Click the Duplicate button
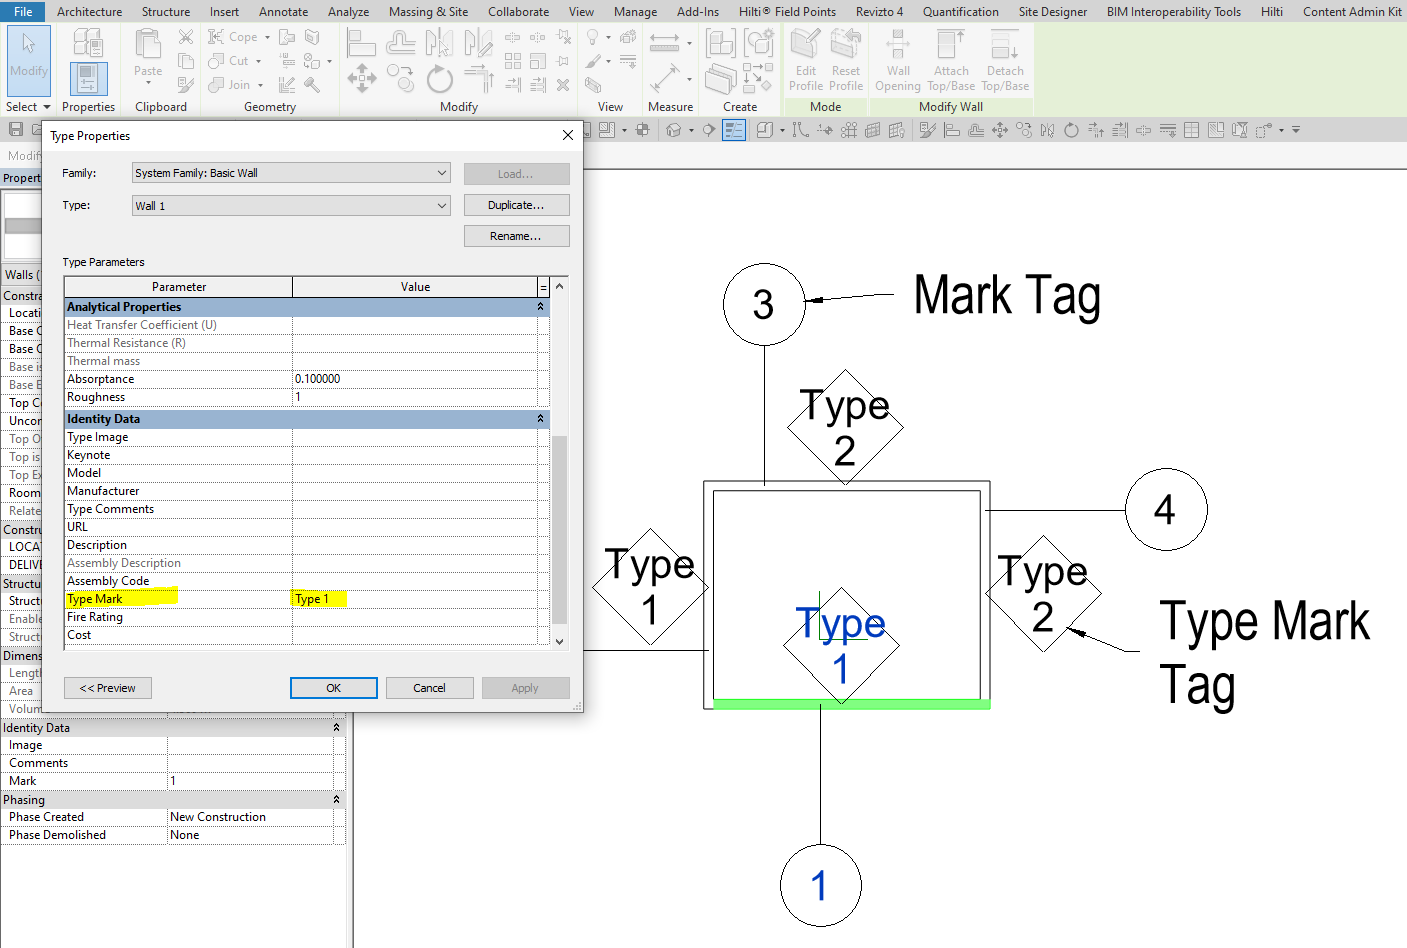This screenshot has height=948, width=1407. tap(516, 204)
